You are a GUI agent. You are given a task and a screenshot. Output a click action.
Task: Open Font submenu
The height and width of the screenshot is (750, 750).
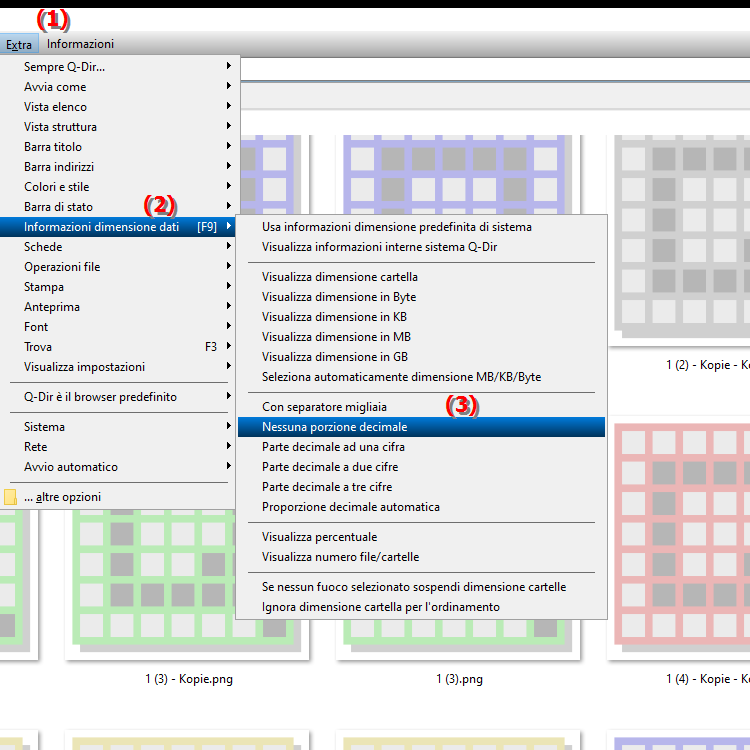click(118, 327)
